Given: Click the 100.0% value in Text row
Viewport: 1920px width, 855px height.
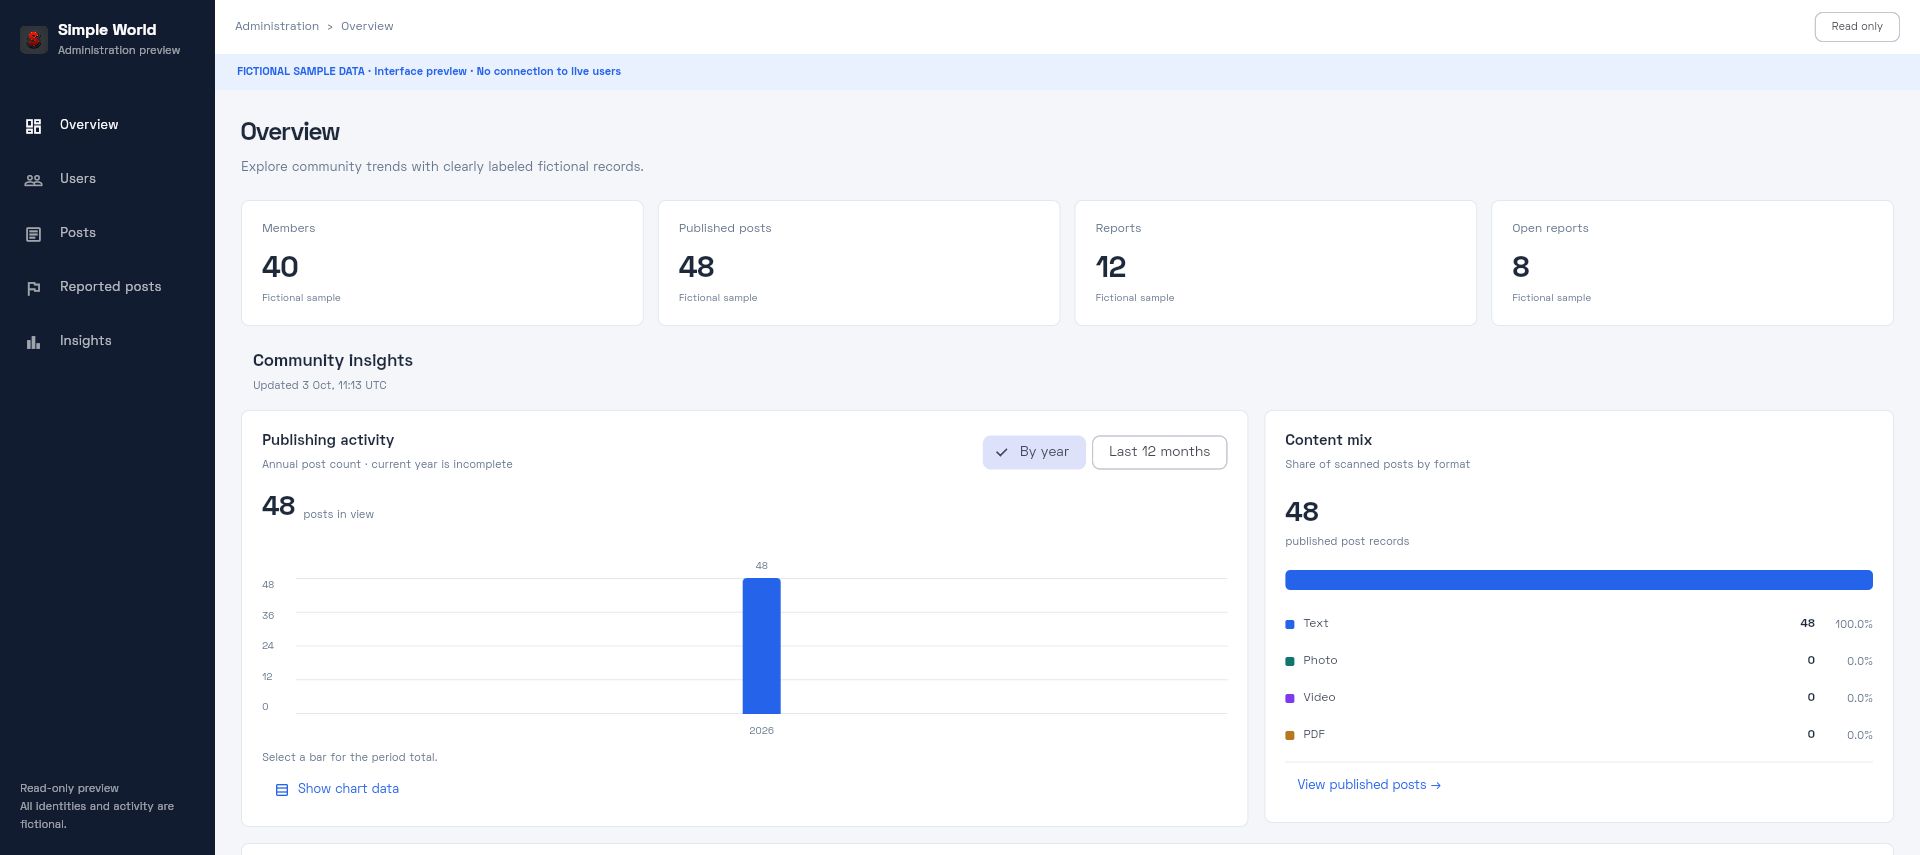Looking at the screenshot, I should (x=1853, y=625).
